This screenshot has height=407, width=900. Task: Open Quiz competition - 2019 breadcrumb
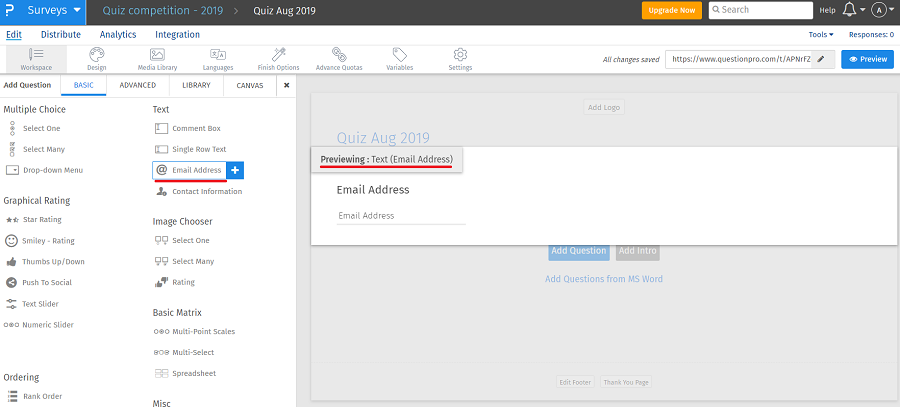(x=164, y=10)
